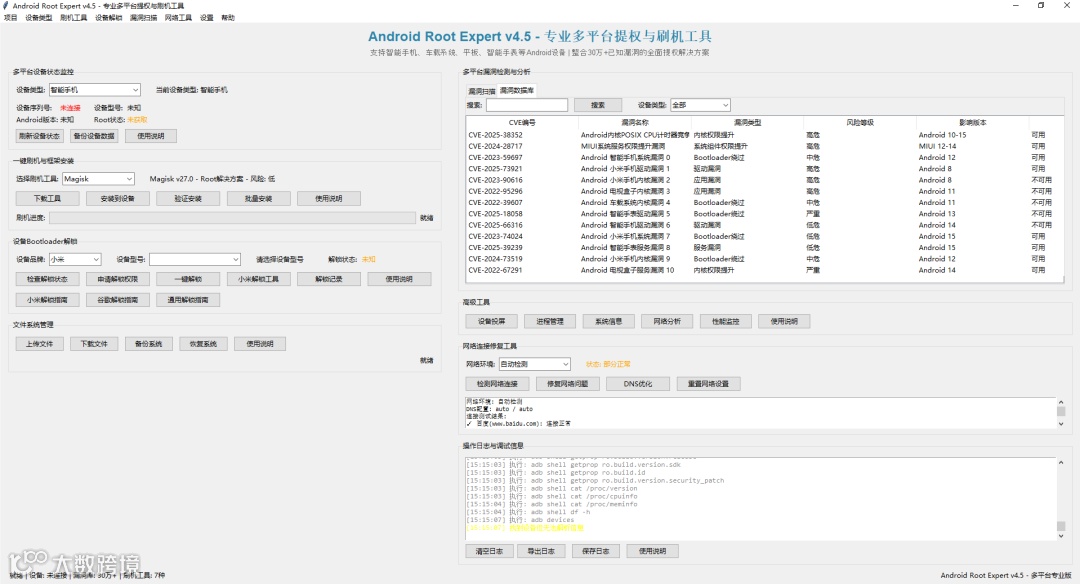Open 使用说明 next to 批量安装
The image size is (1080, 584).
(329, 198)
